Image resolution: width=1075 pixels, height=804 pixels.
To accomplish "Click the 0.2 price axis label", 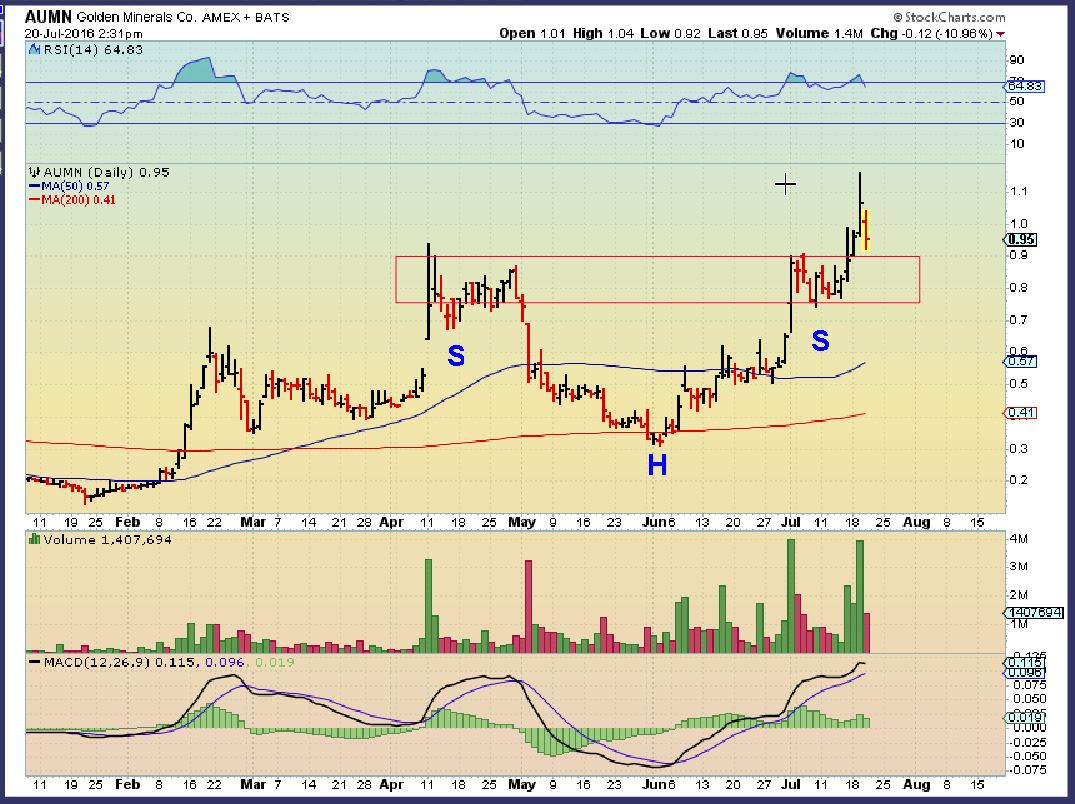I will pyautogui.click(x=1019, y=480).
